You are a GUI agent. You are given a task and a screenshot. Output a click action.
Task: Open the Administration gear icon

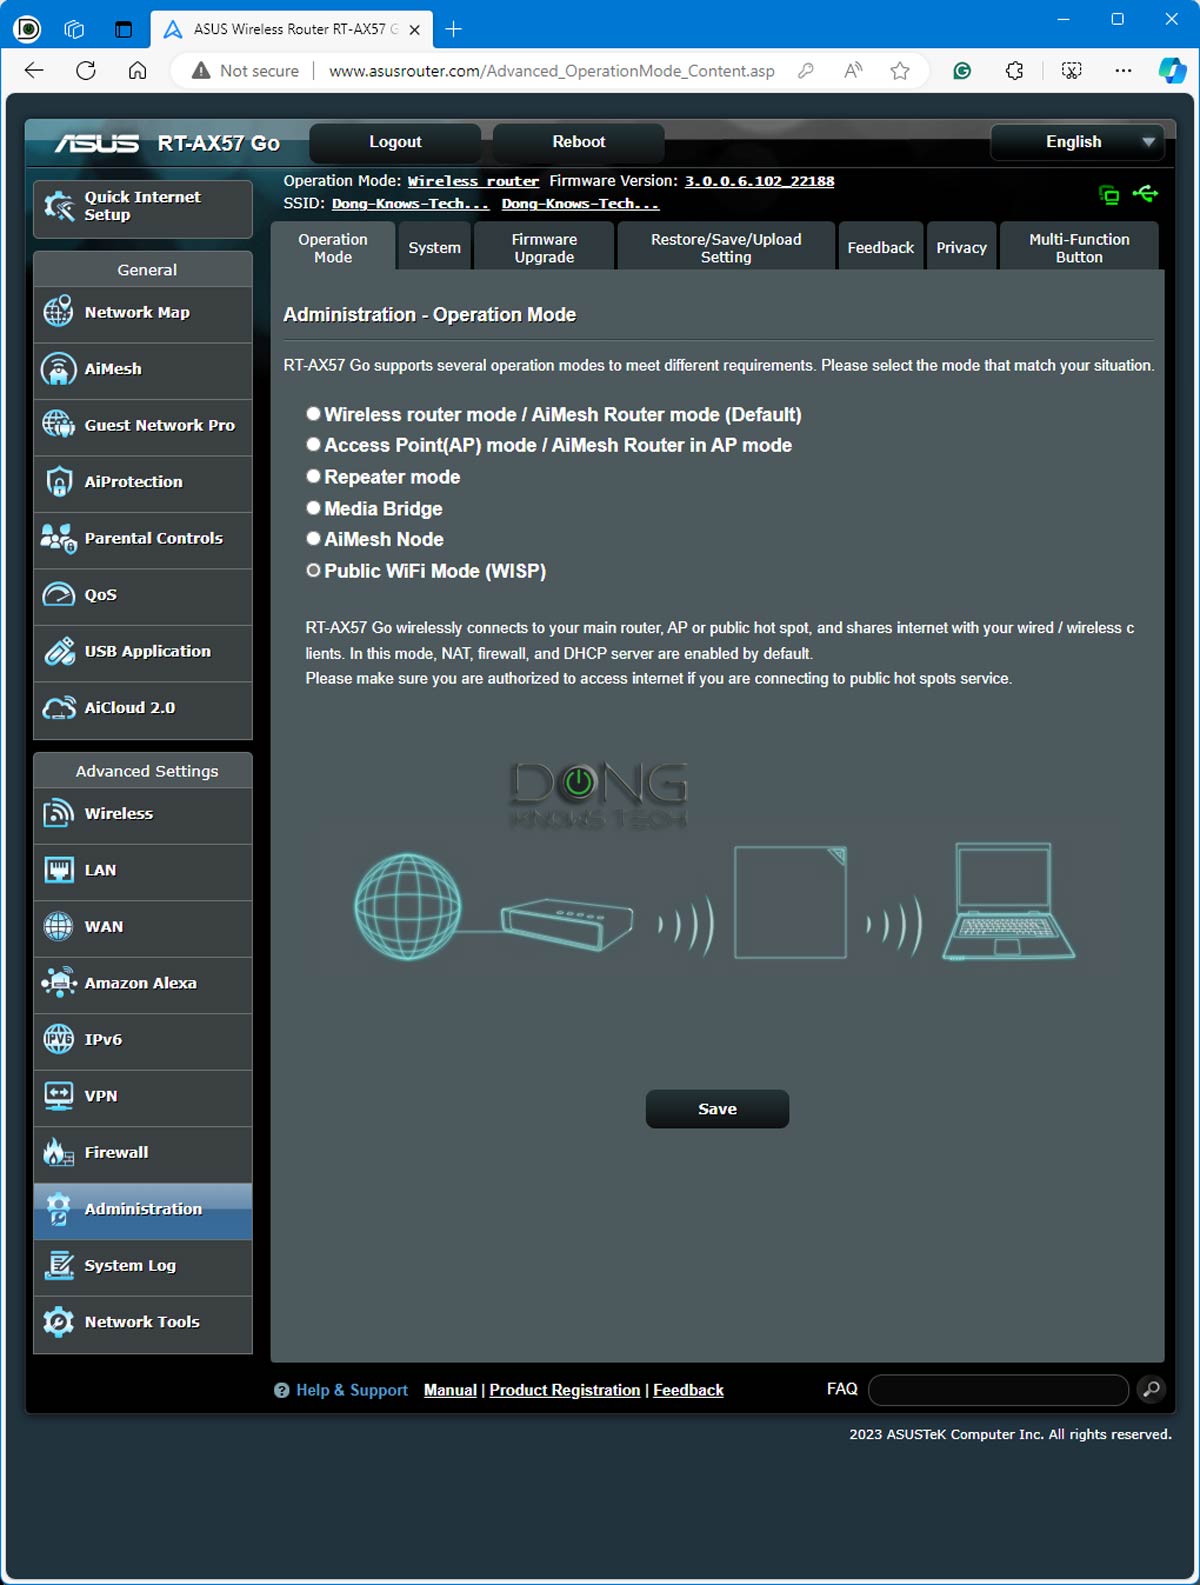tap(58, 1209)
